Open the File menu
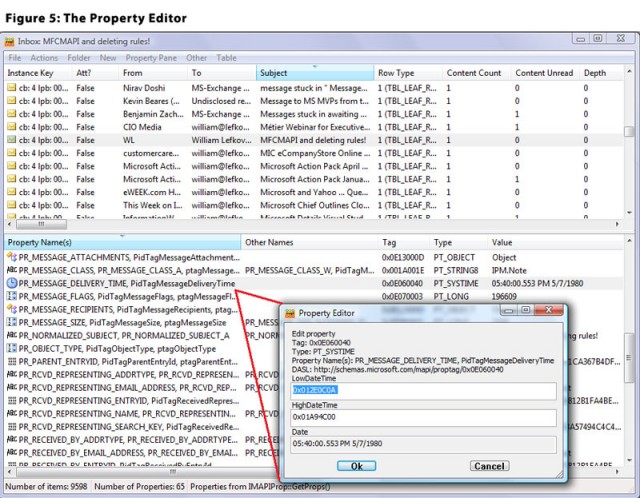This screenshot has height=498, width=640. (15, 58)
